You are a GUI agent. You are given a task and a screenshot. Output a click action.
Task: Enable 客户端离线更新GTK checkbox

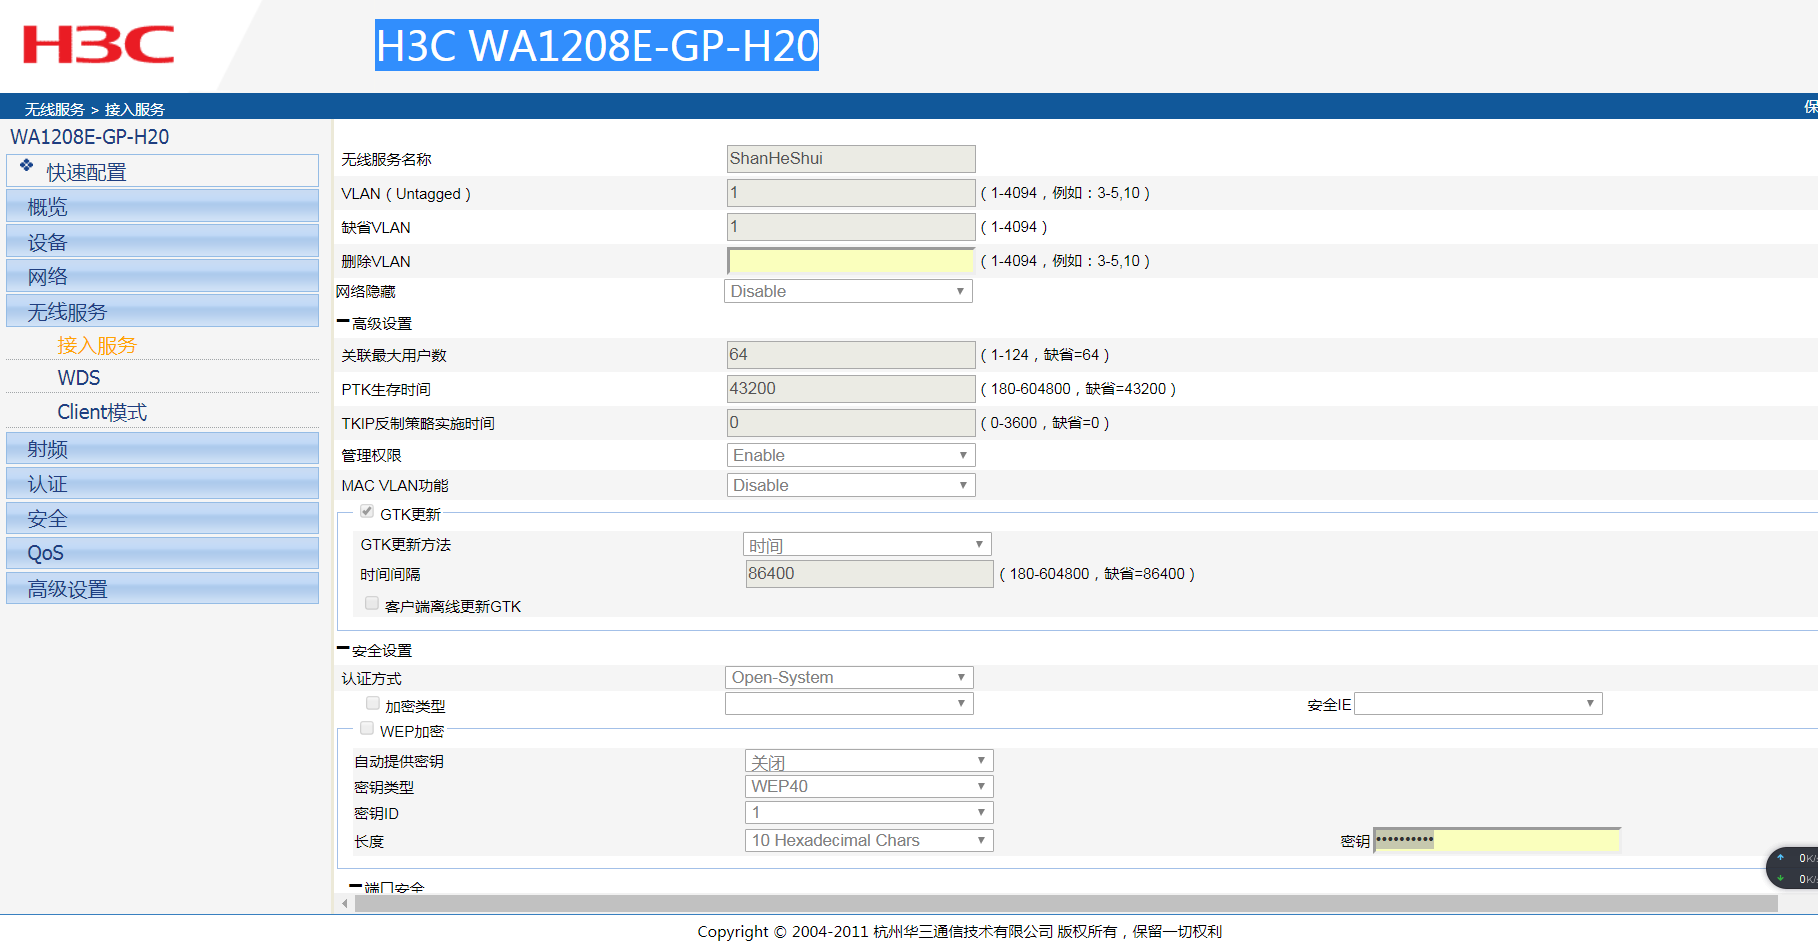pos(372,604)
